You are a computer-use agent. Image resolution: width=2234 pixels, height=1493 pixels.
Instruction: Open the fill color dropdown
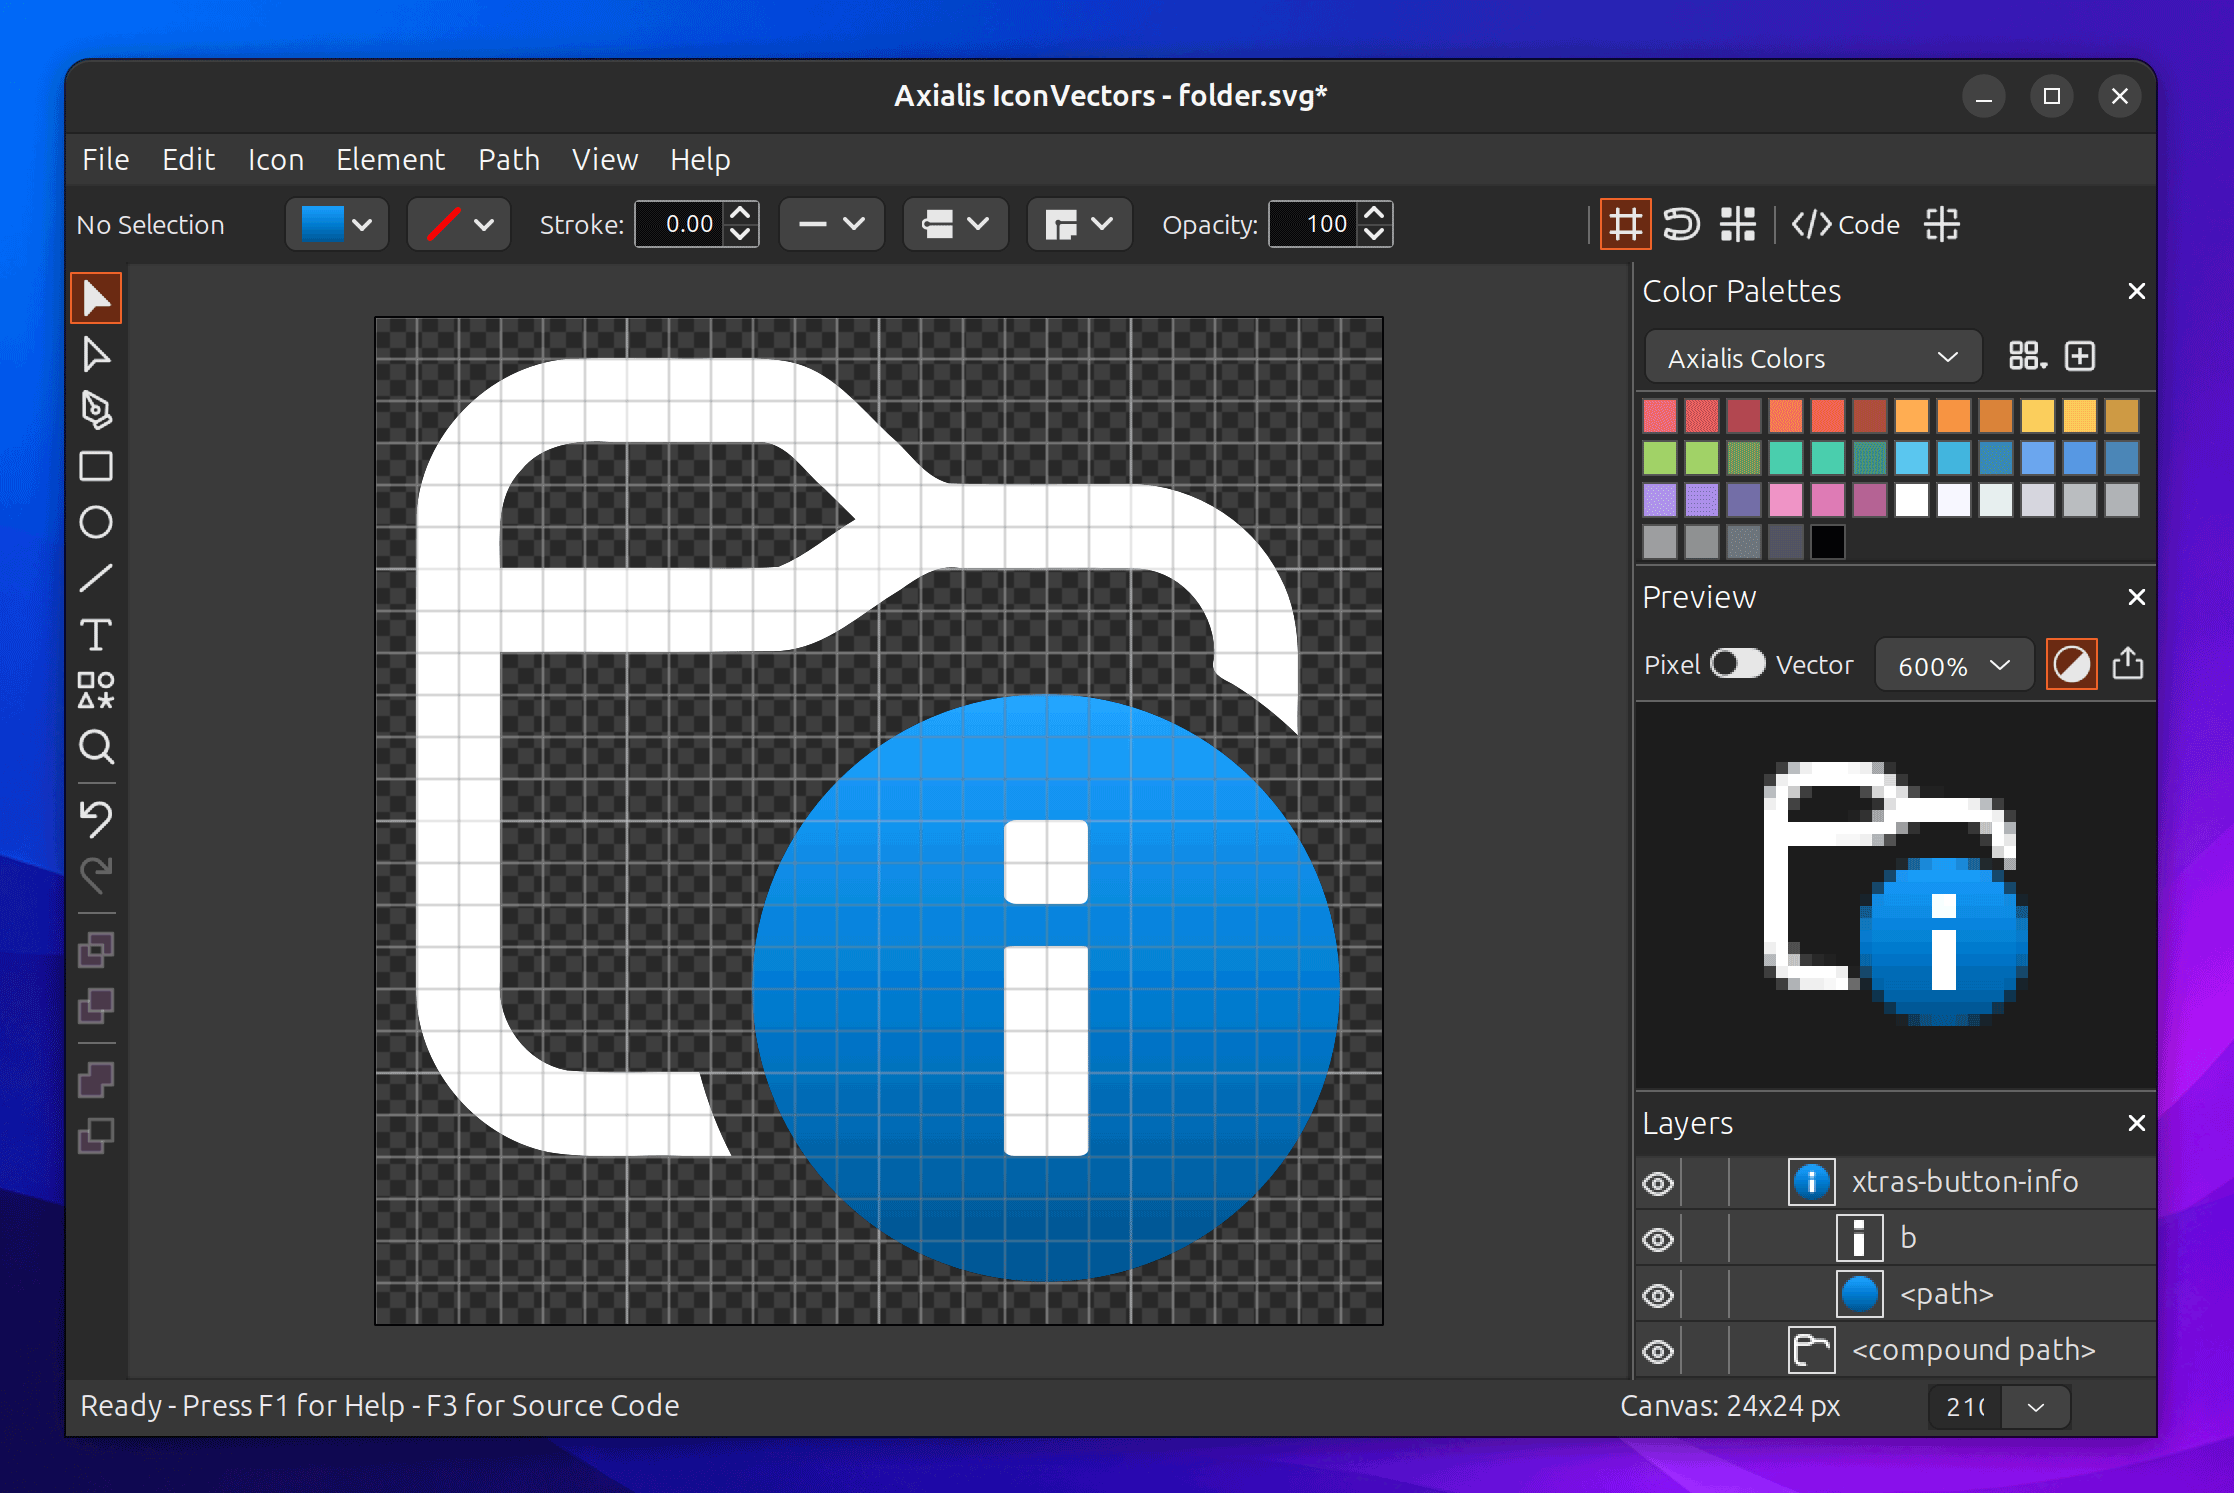pyautogui.click(x=336, y=224)
